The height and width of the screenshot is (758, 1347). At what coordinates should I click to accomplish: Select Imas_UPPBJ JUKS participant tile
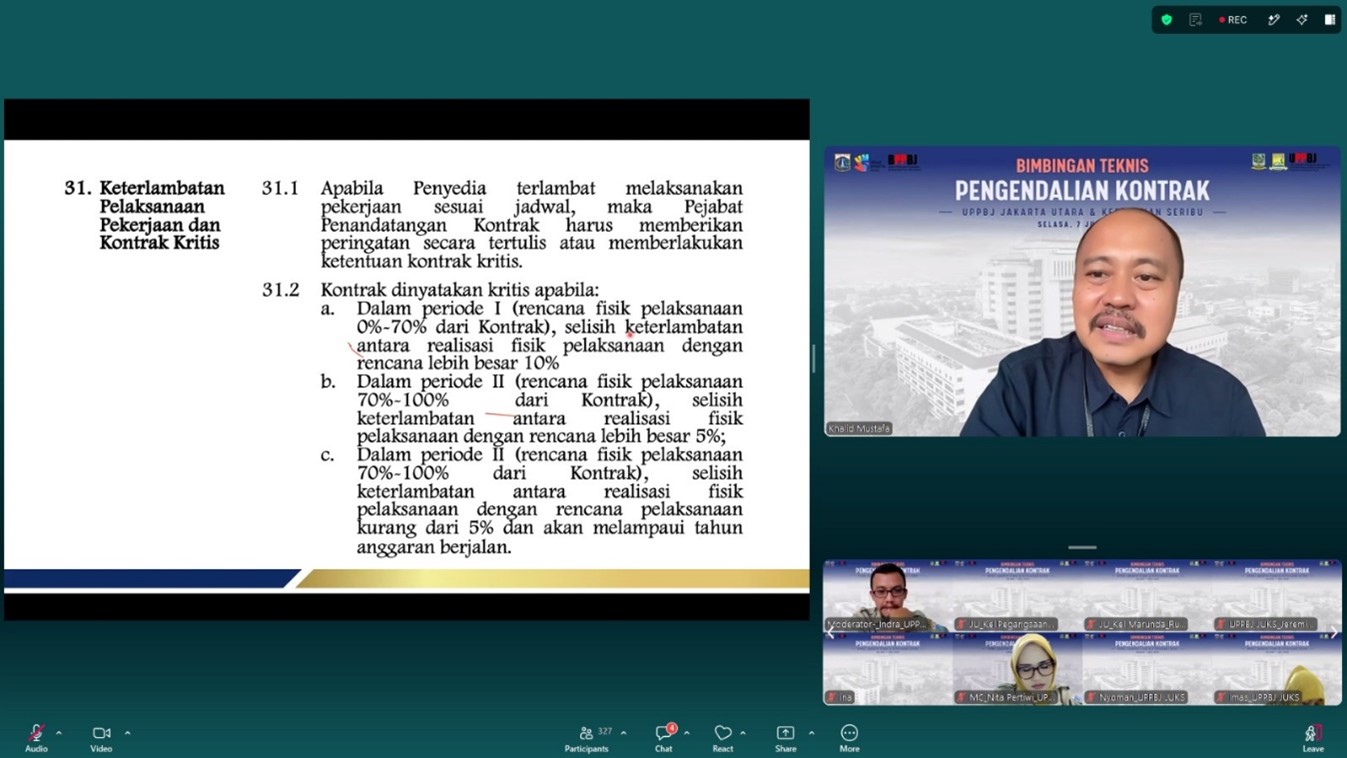point(1277,669)
